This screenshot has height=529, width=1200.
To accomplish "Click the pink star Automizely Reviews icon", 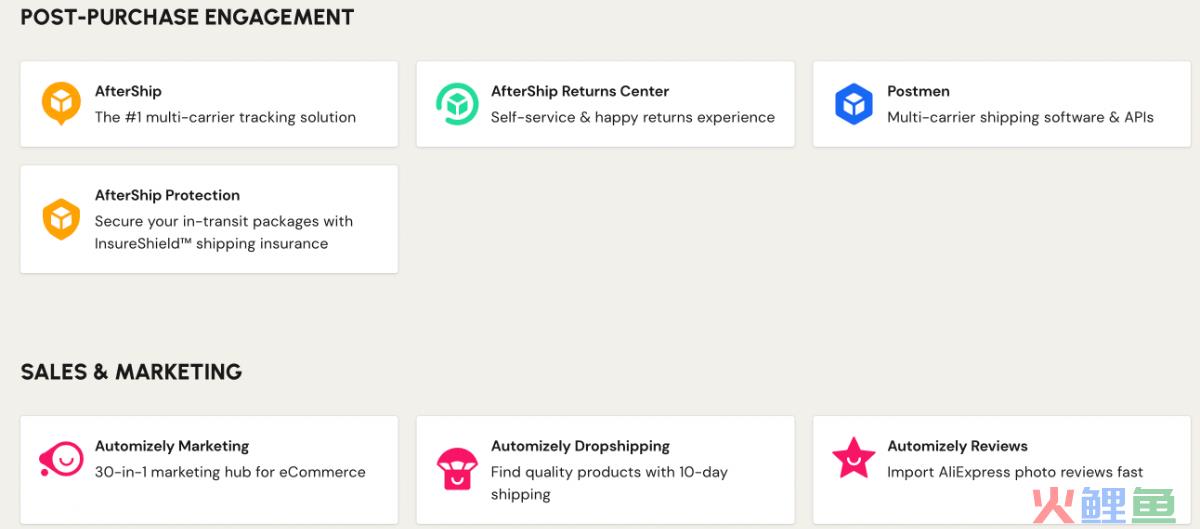I will 853,457.
